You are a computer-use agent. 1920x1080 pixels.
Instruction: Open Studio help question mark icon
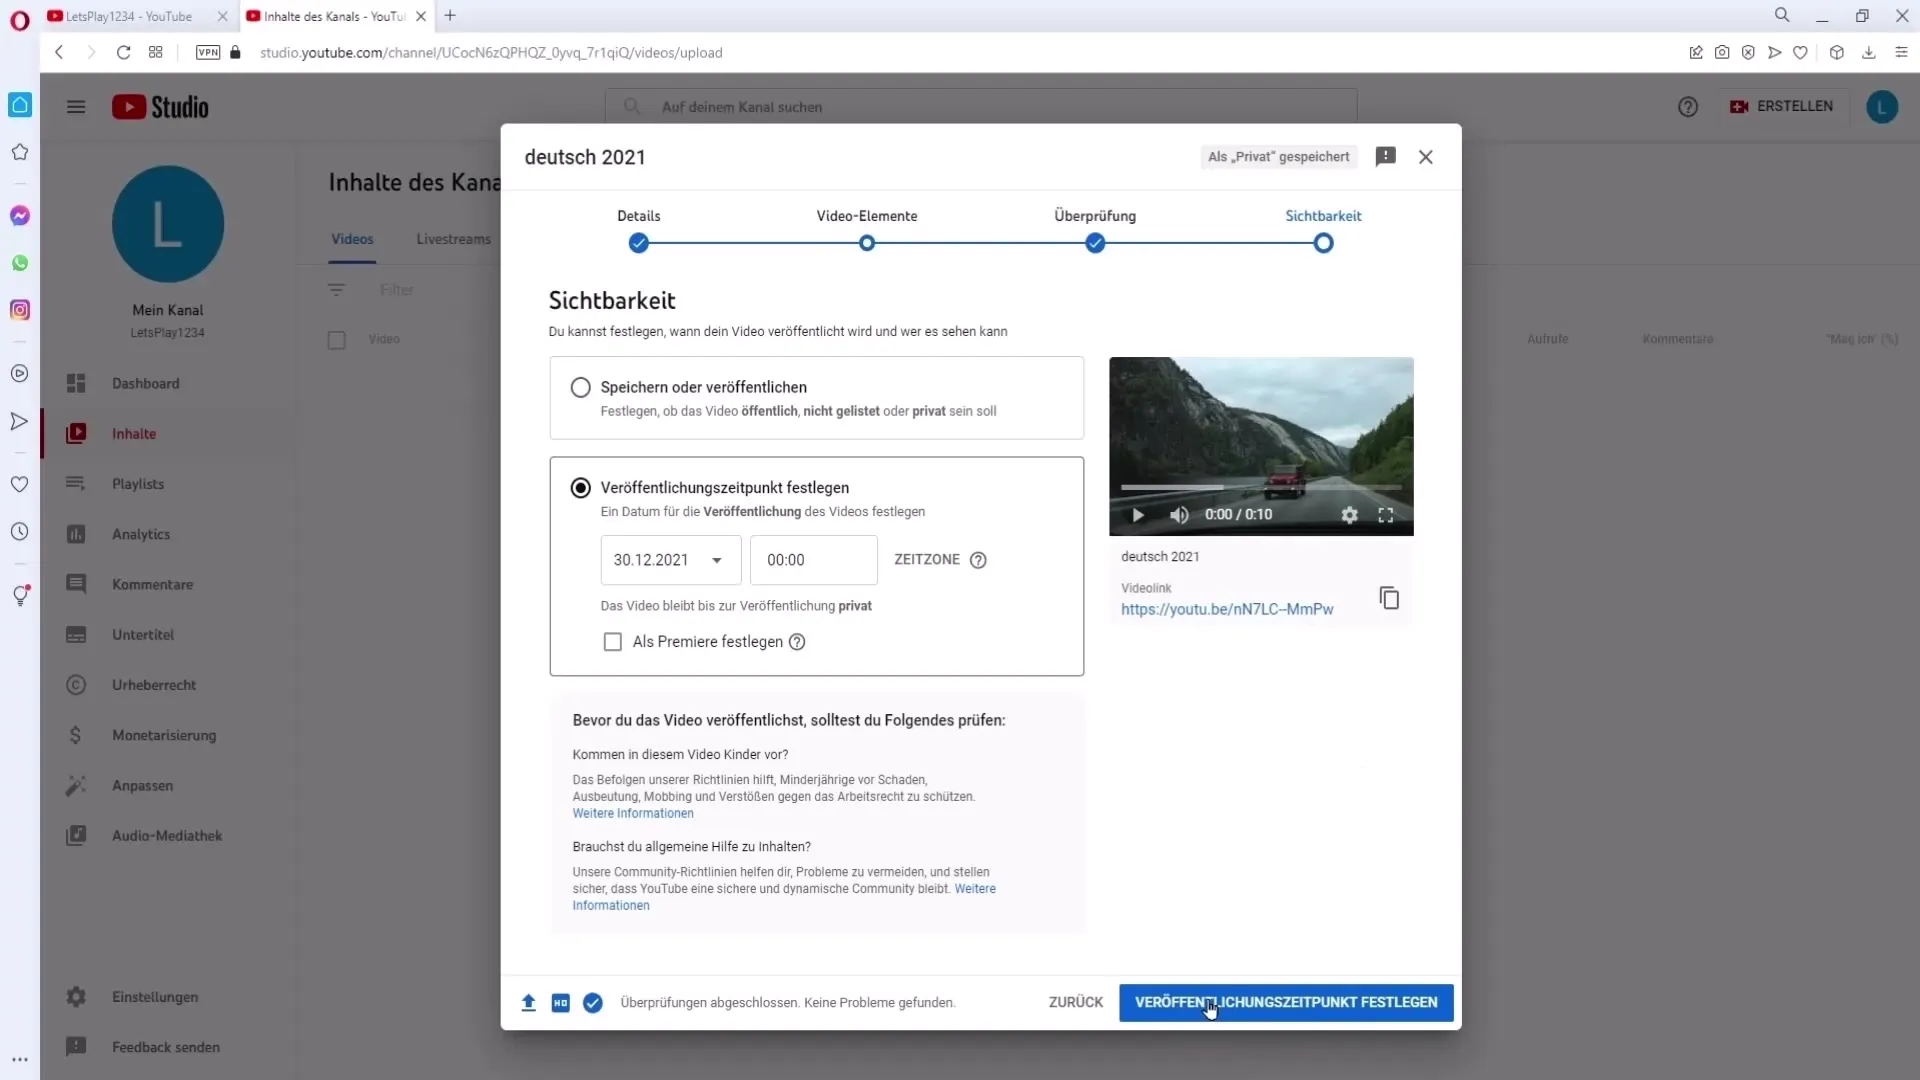point(1688,107)
